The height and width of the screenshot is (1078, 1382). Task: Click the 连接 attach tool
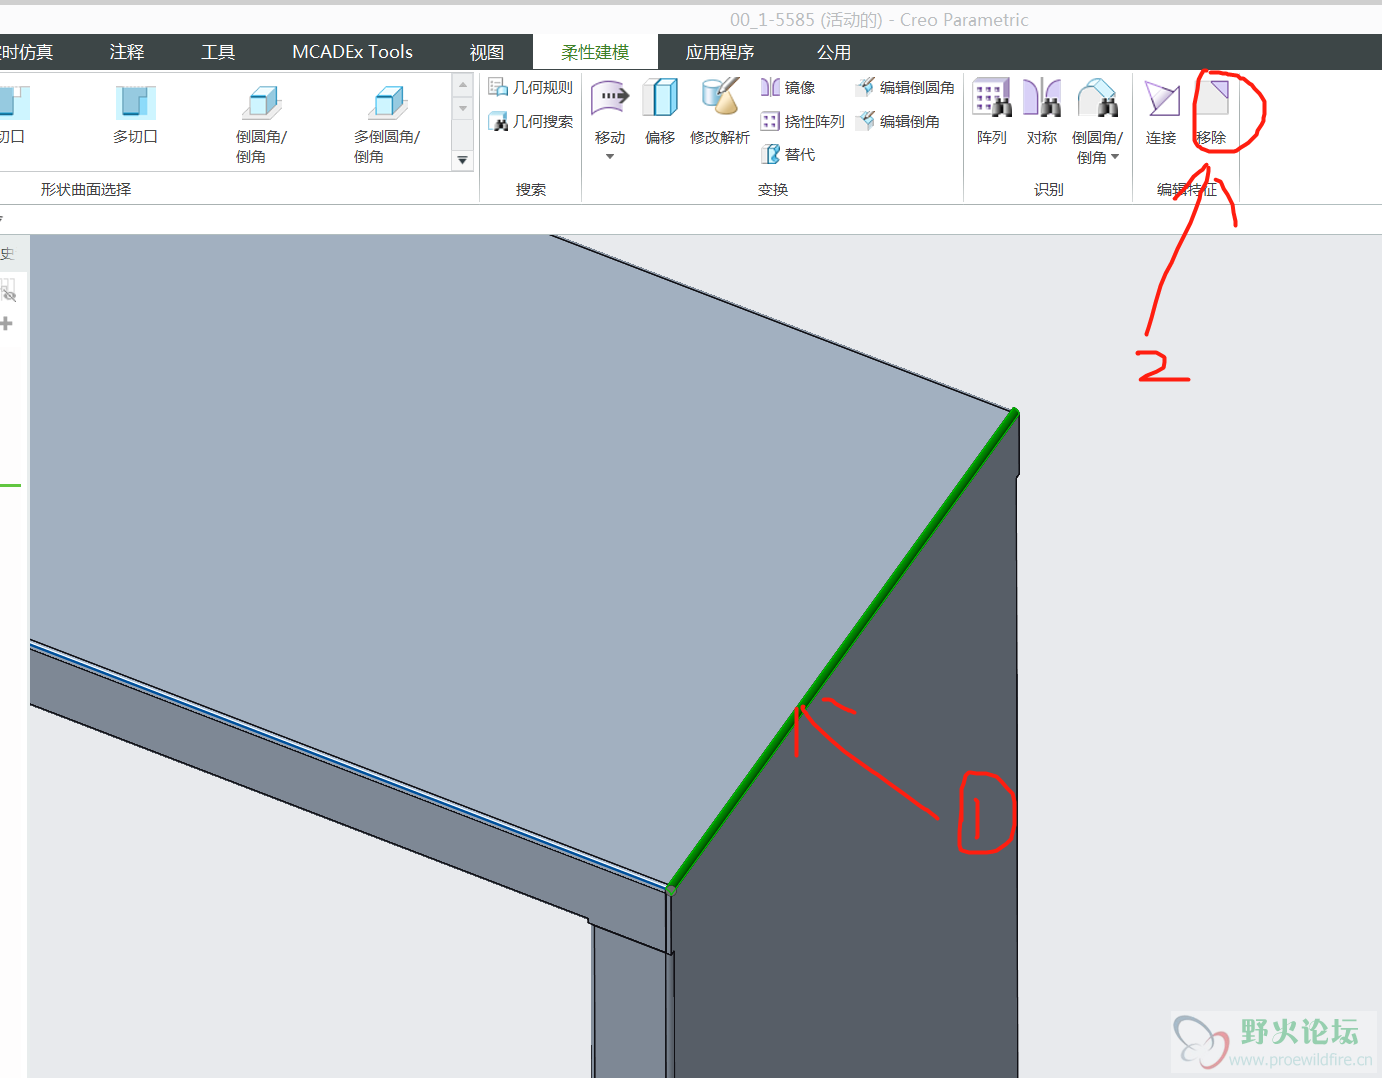1161,112
